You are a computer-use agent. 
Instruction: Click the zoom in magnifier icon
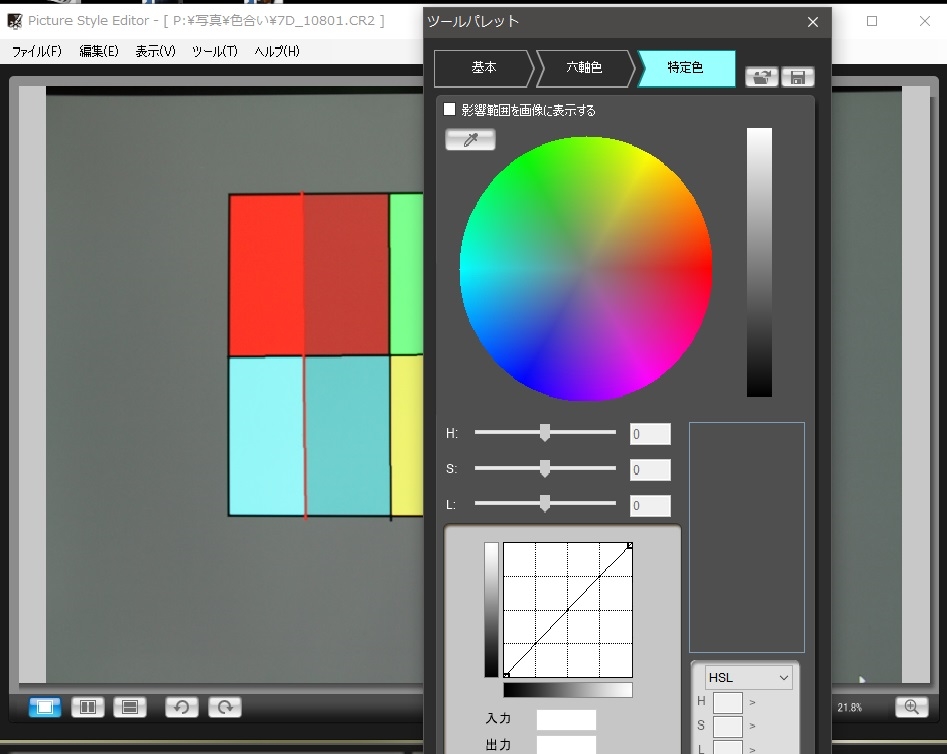pos(911,707)
